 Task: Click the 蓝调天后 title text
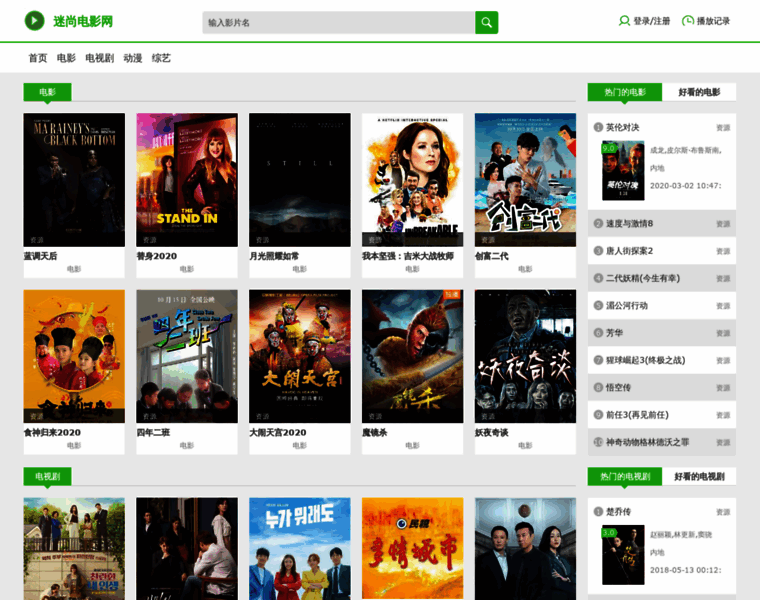[40, 256]
